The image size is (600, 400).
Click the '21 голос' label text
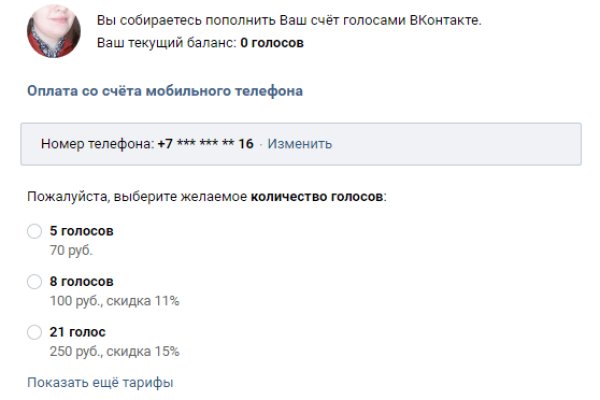coord(77,332)
